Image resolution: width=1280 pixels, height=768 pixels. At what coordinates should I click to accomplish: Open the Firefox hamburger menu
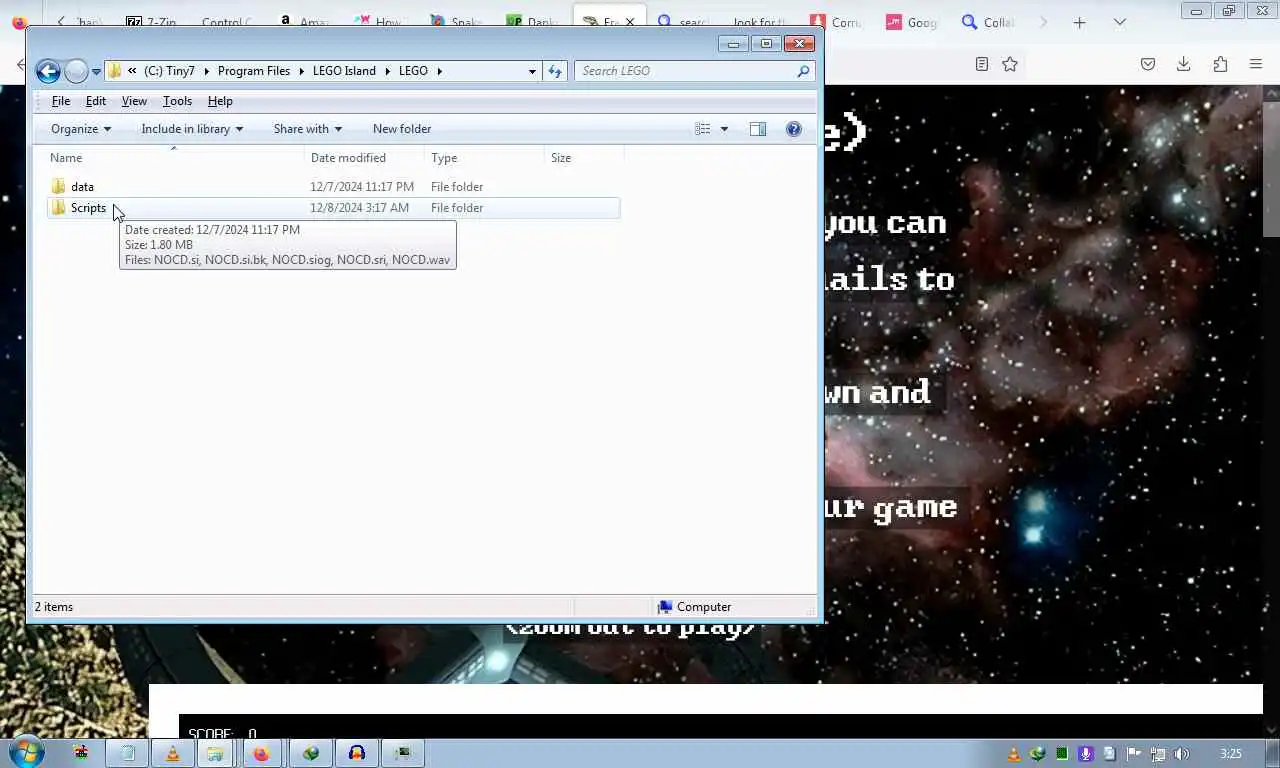[1256, 64]
